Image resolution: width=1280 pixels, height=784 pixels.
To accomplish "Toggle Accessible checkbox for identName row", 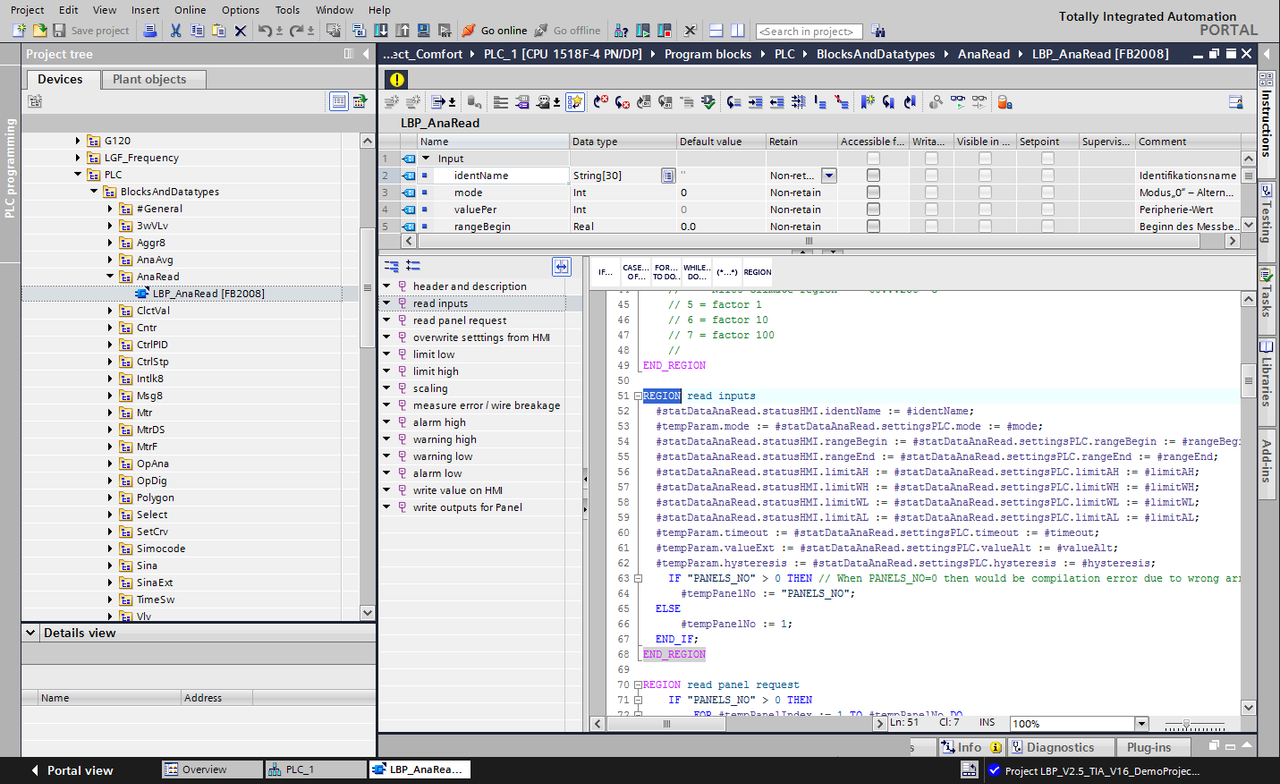I will [873, 176].
